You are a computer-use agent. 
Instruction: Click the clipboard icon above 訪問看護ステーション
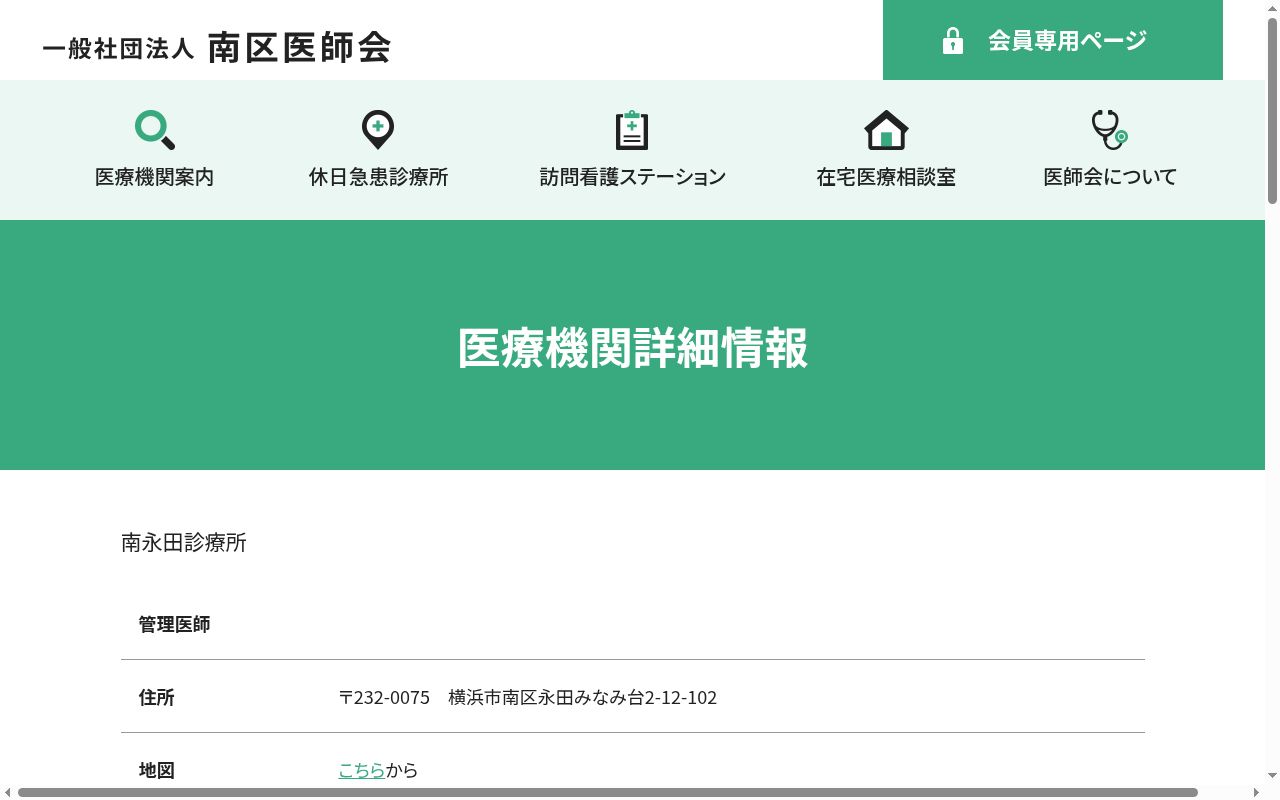(x=632, y=130)
